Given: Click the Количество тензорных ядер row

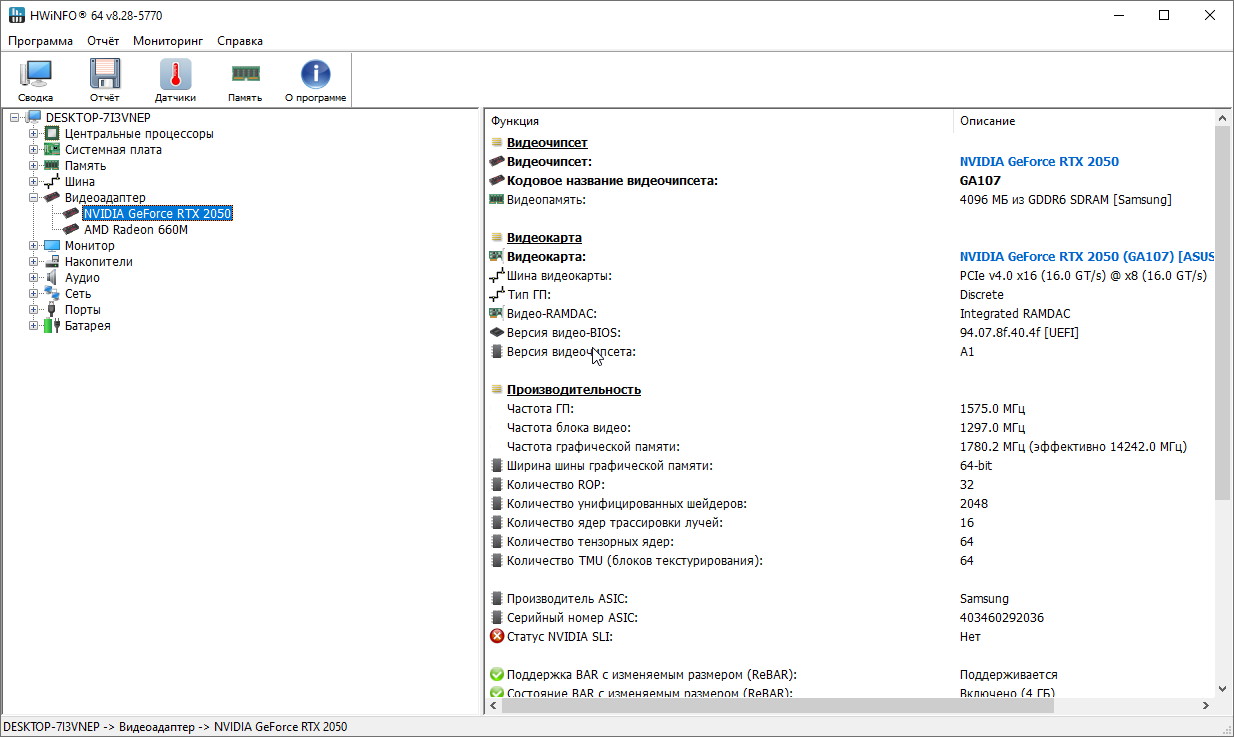Looking at the screenshot, I should 850,542.
